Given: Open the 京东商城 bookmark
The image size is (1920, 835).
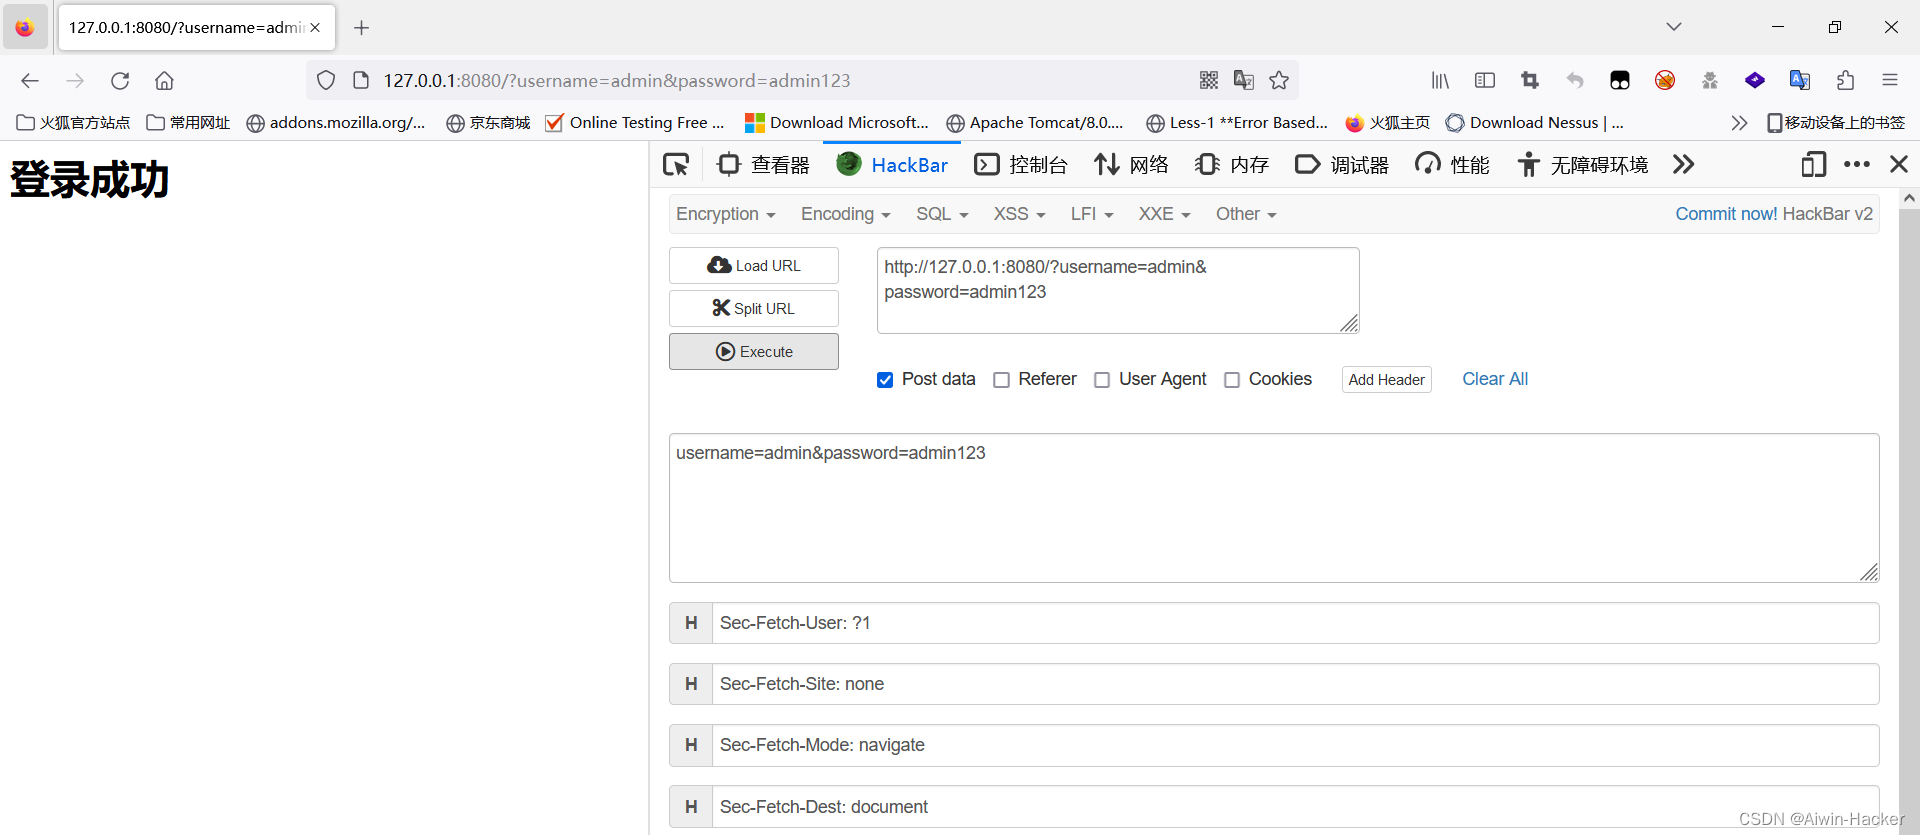Looking at the screenshot, I should coord(488,122).
